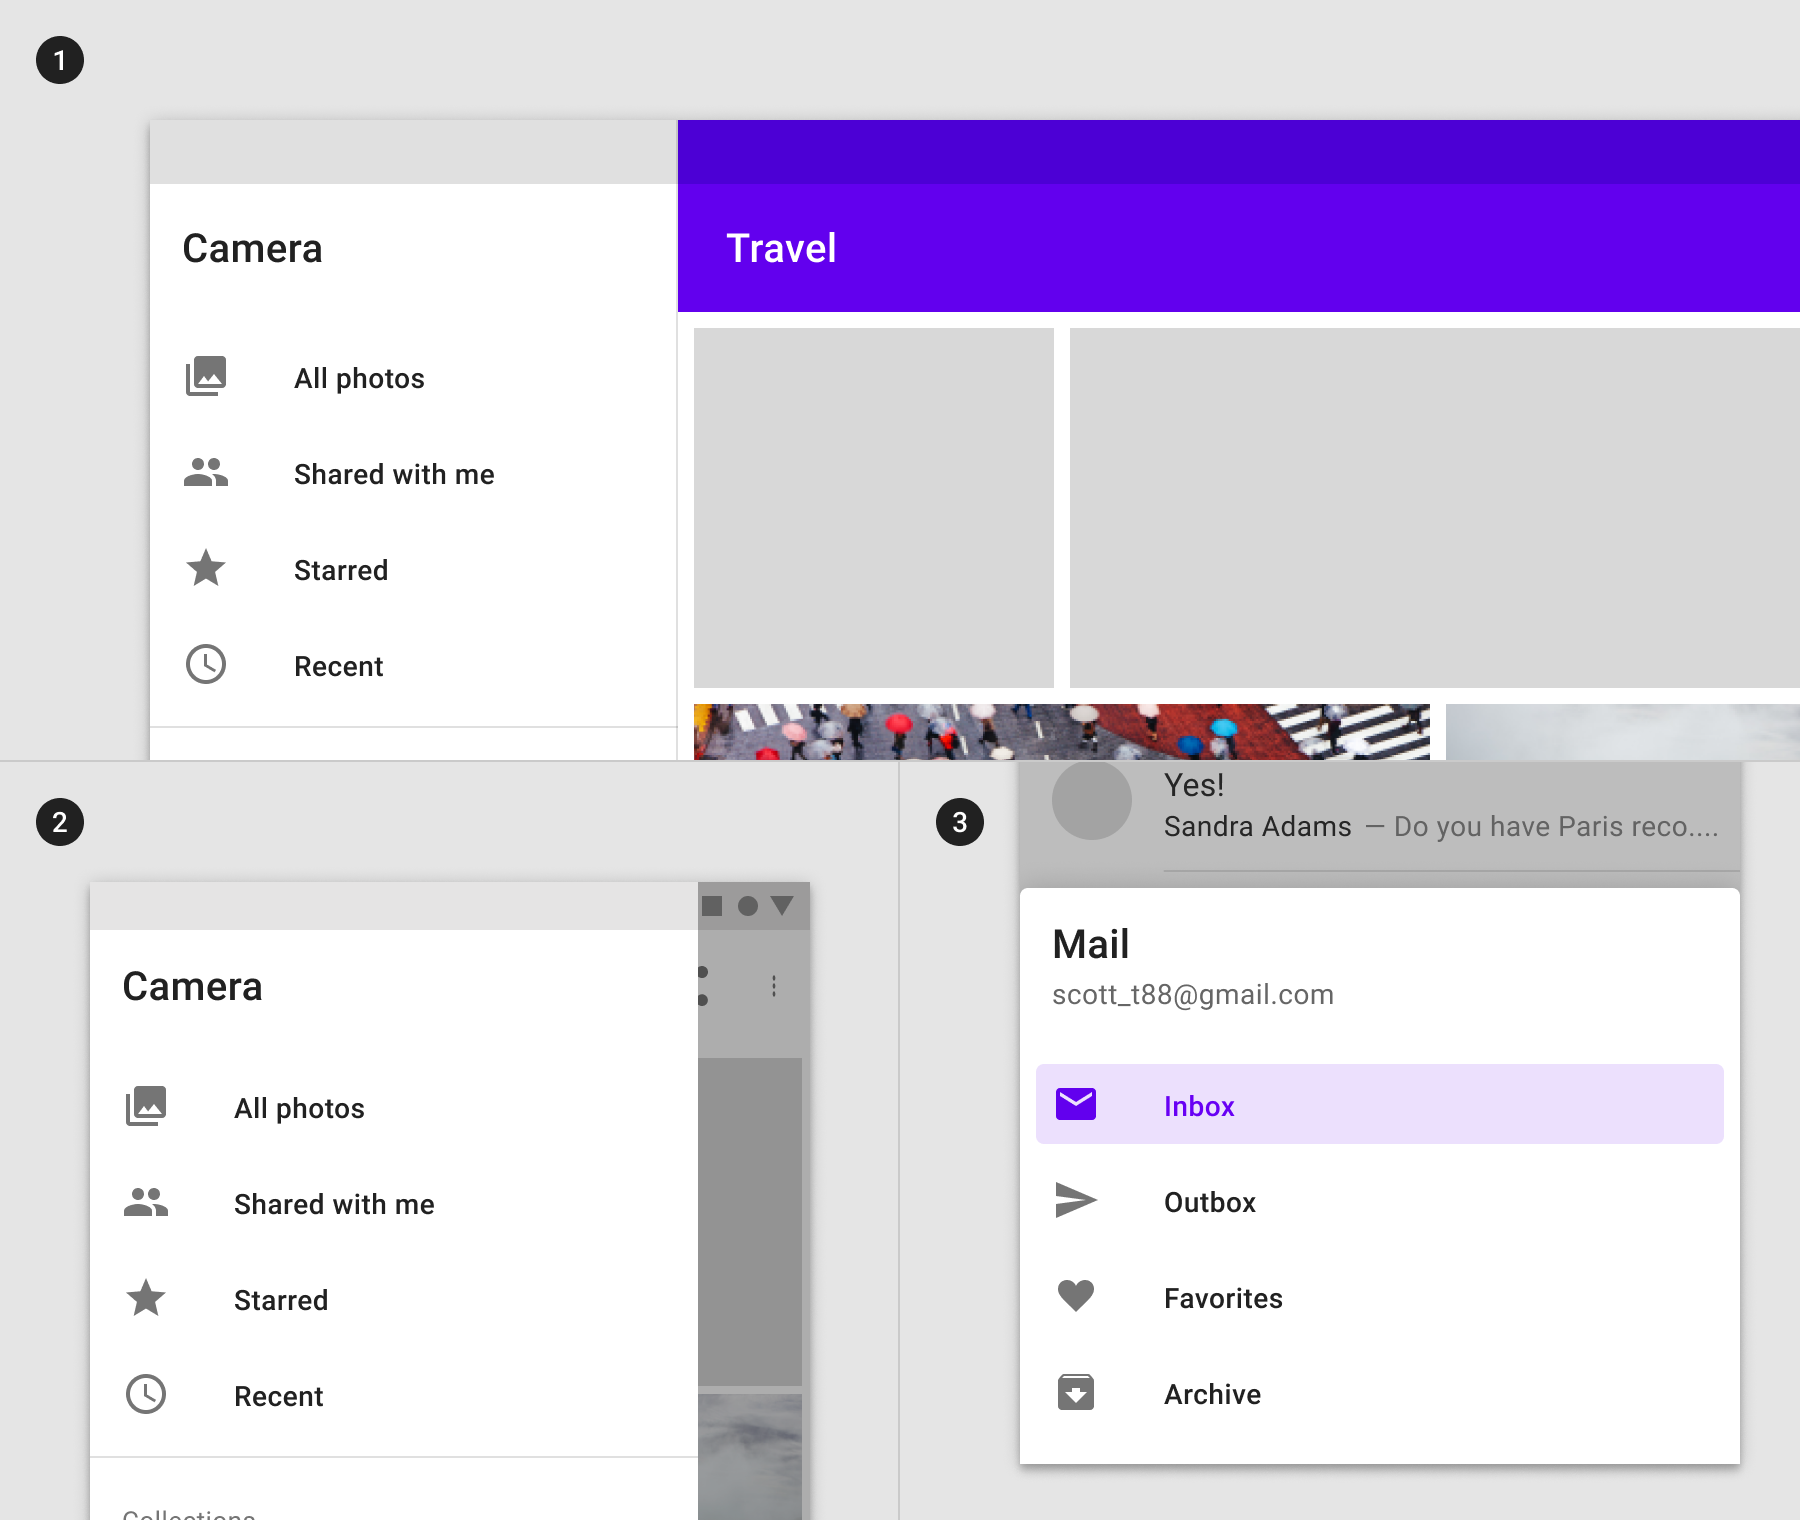Click the purple Inbox envelope icon
This screenshot has height=1520, width=1800.
1076,1105
